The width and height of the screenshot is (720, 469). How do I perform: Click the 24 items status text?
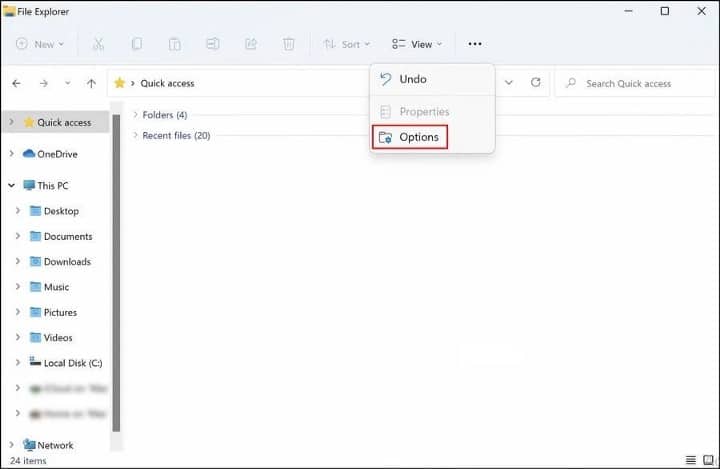[28, 460]
